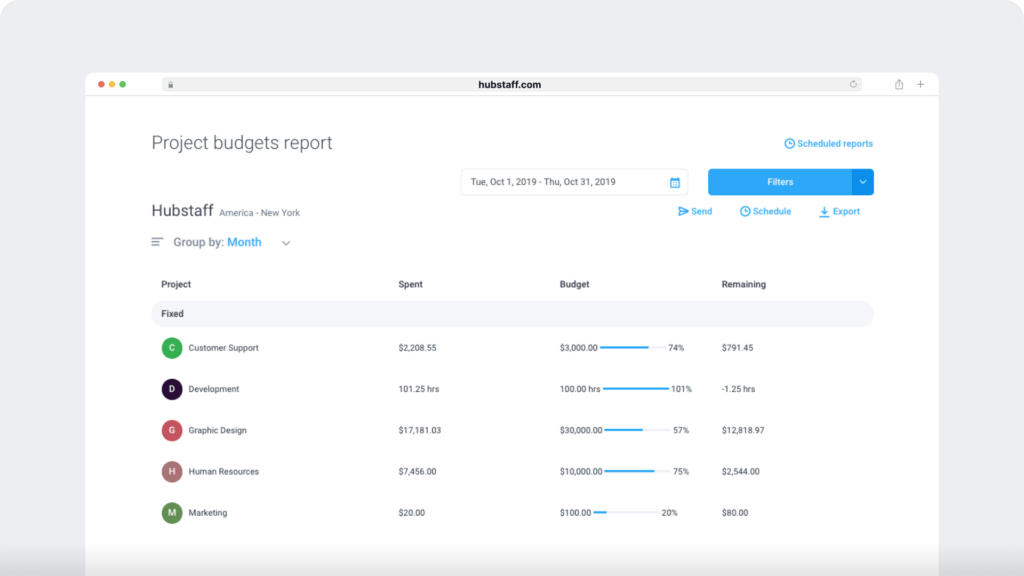Select the Customer Support project avatar icon
Viewport: 1024px width, 576px height.
170,348
